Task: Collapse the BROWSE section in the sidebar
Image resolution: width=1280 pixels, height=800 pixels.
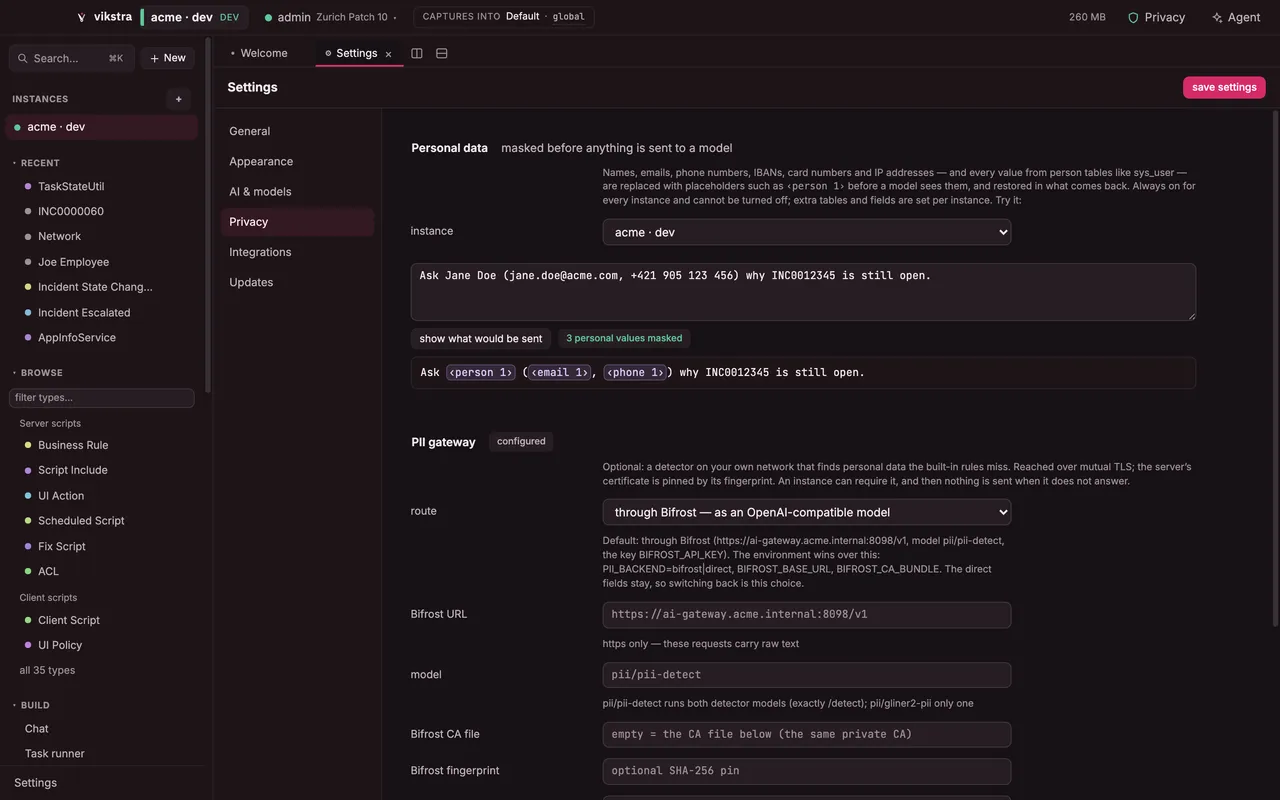Action: tap(37, 373)
